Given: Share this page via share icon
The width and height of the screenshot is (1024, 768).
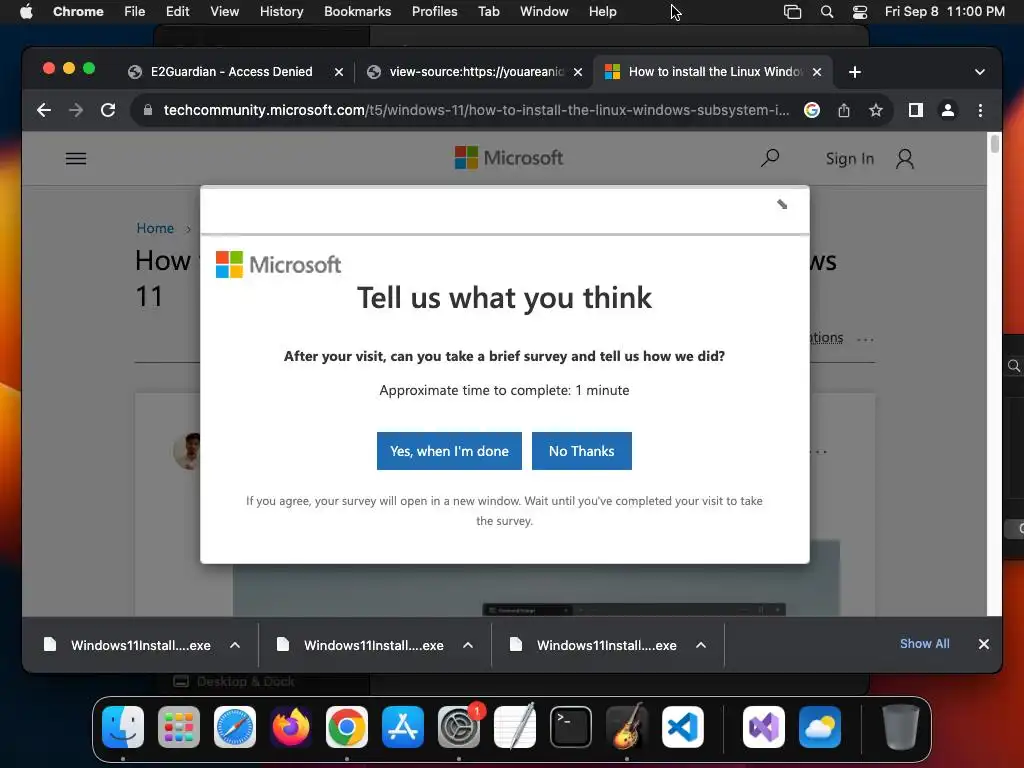Looking at the screenshot, I should [x=844, y=110].
